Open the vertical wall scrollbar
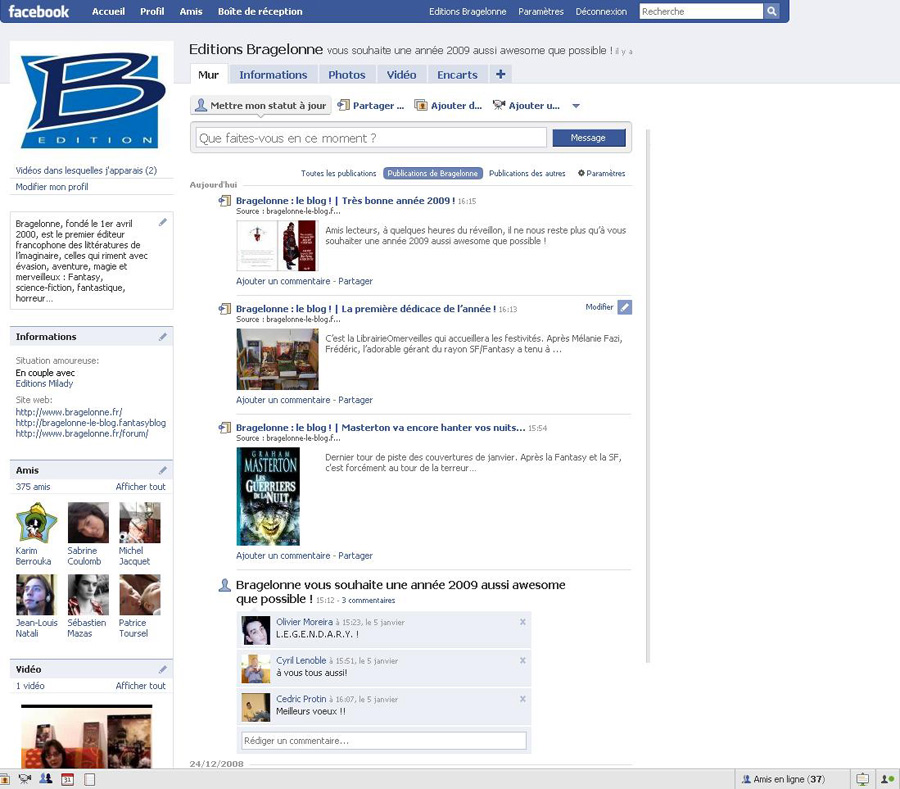 click(648, 396)
